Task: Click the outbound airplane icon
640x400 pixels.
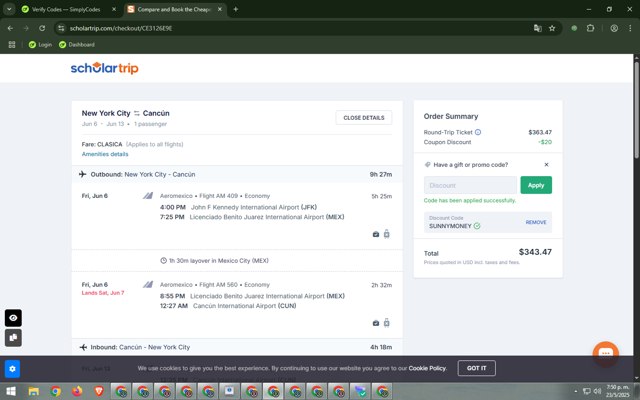Action: click(83, 174)
